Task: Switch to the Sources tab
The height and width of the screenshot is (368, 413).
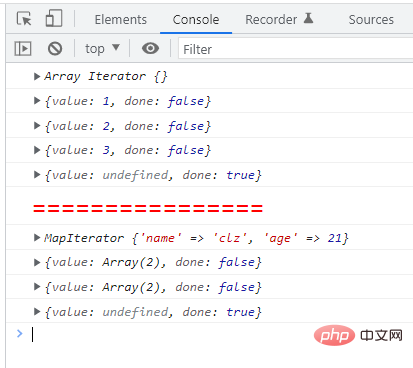Action: tap(371, 19)
